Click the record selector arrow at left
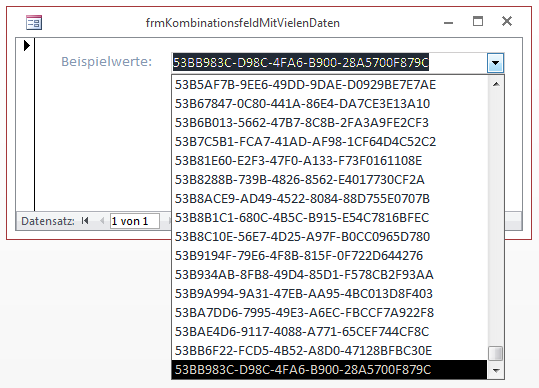 pos(26,45)
